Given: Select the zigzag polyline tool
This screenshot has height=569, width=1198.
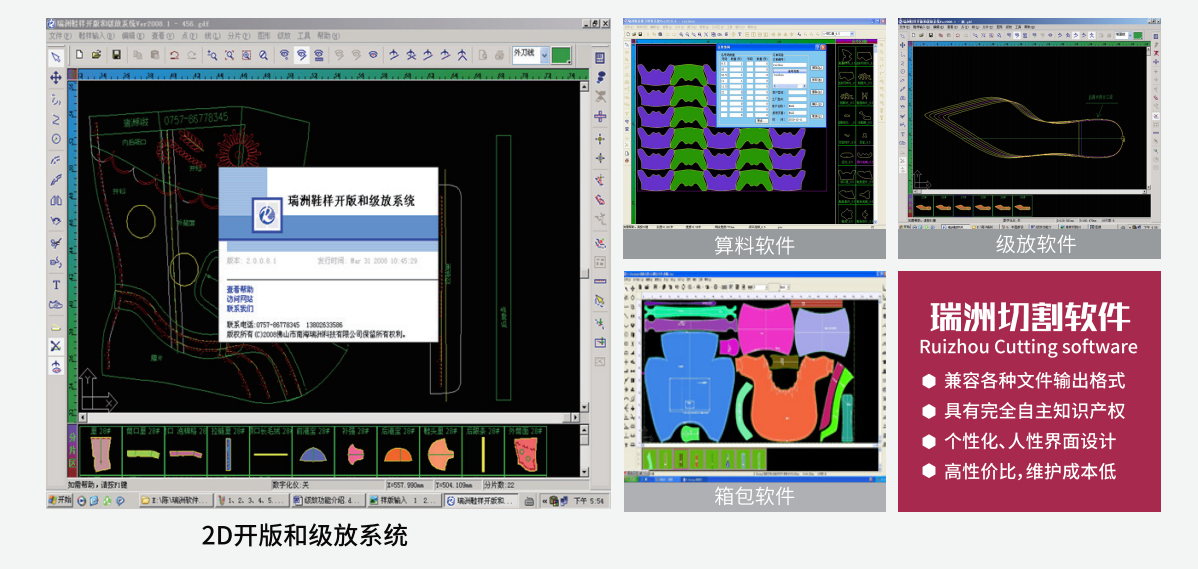Looking at the screenshot, I should coord(56,119).
